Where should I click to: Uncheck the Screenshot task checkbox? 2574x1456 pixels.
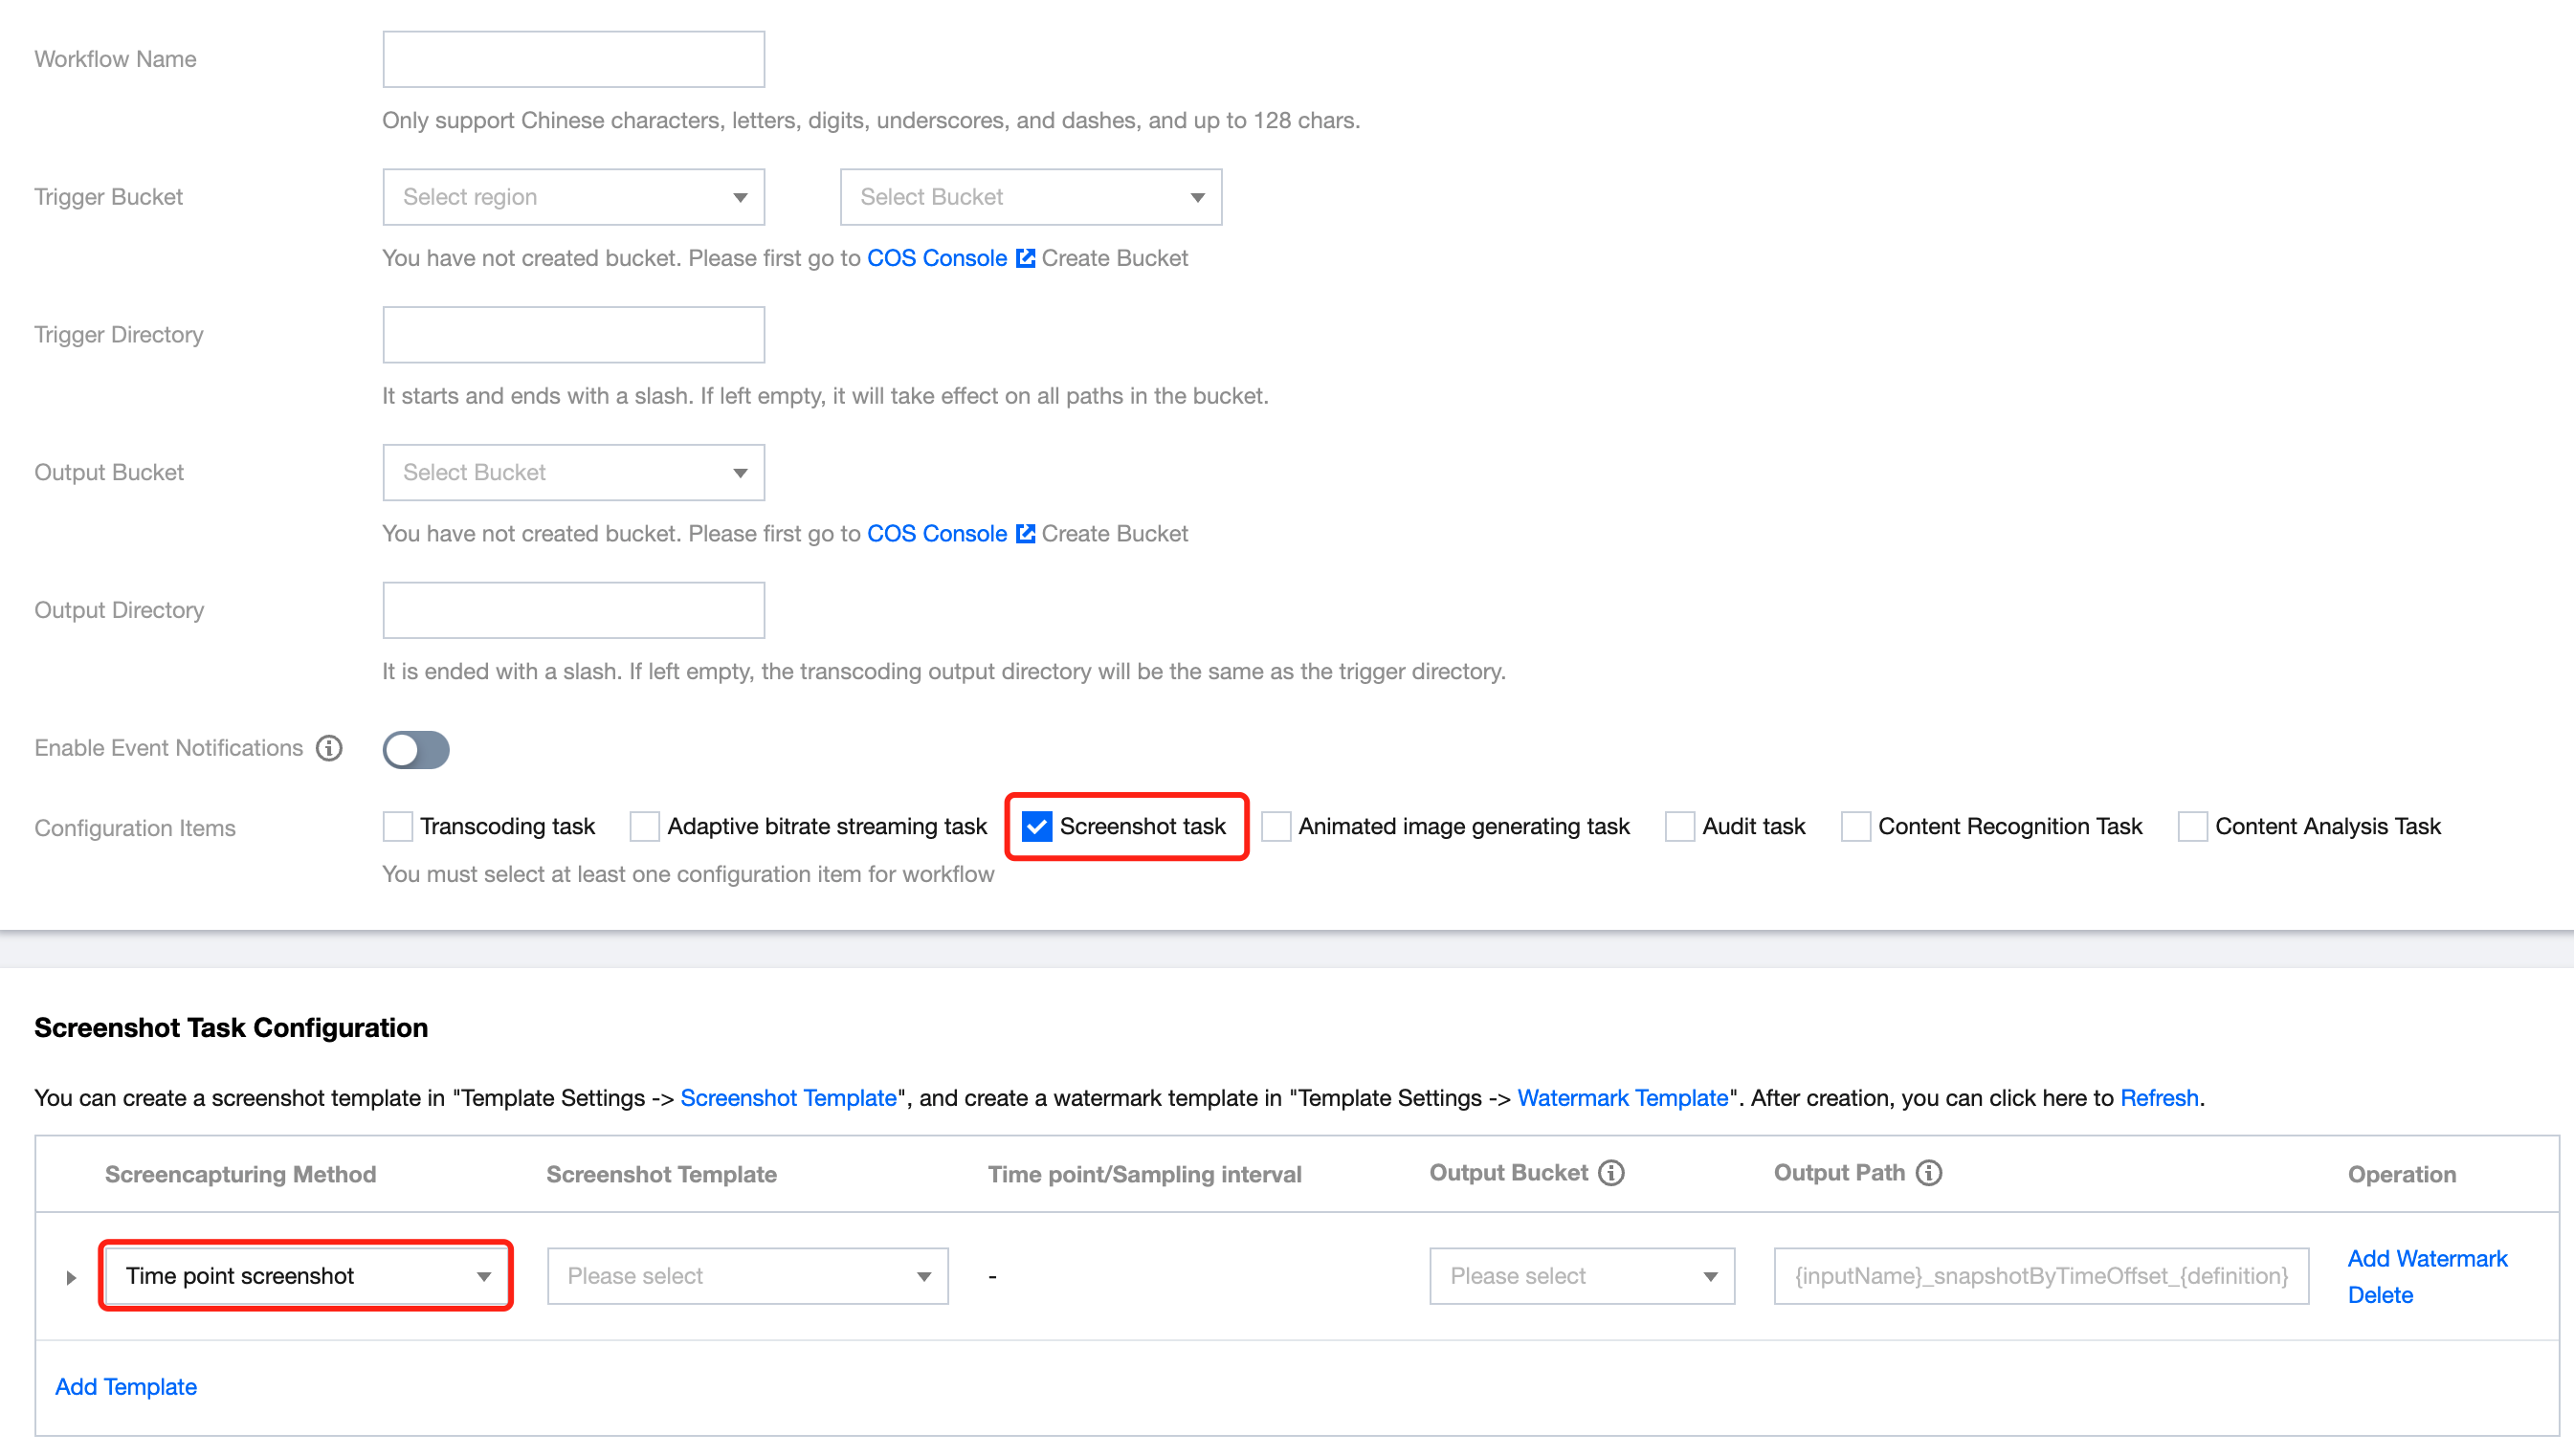(1037, 827)
